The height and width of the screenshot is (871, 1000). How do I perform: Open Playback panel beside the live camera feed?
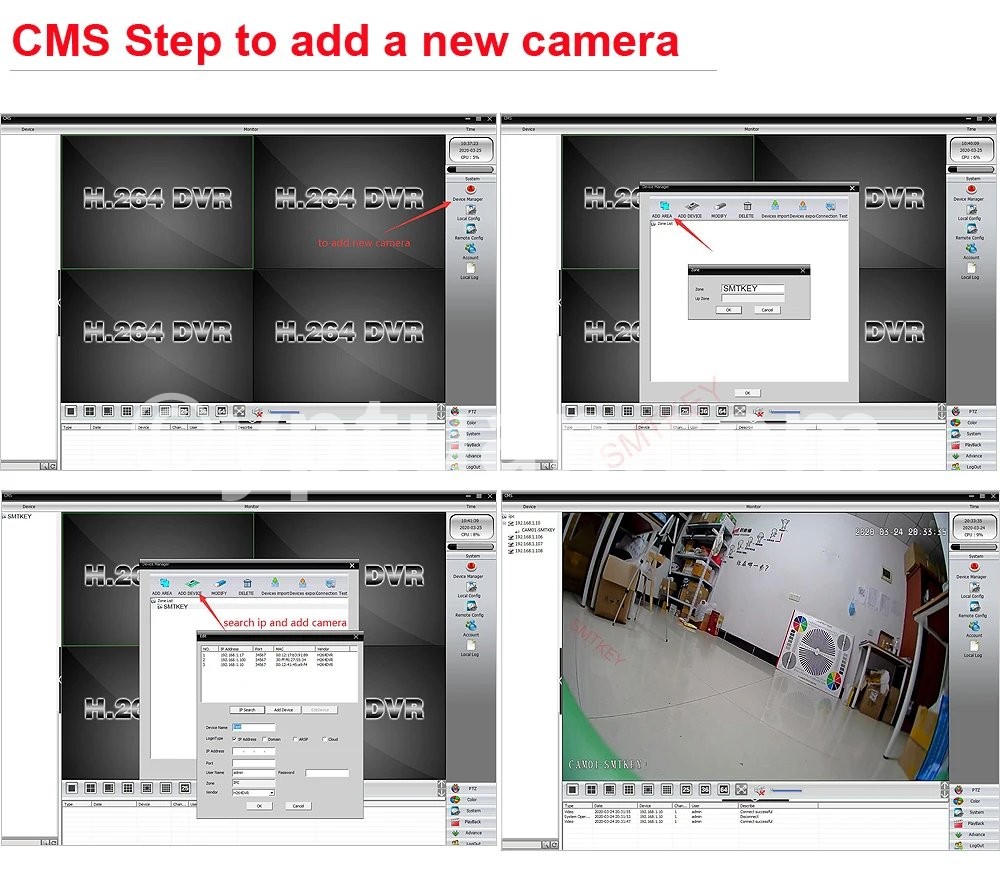974,822
